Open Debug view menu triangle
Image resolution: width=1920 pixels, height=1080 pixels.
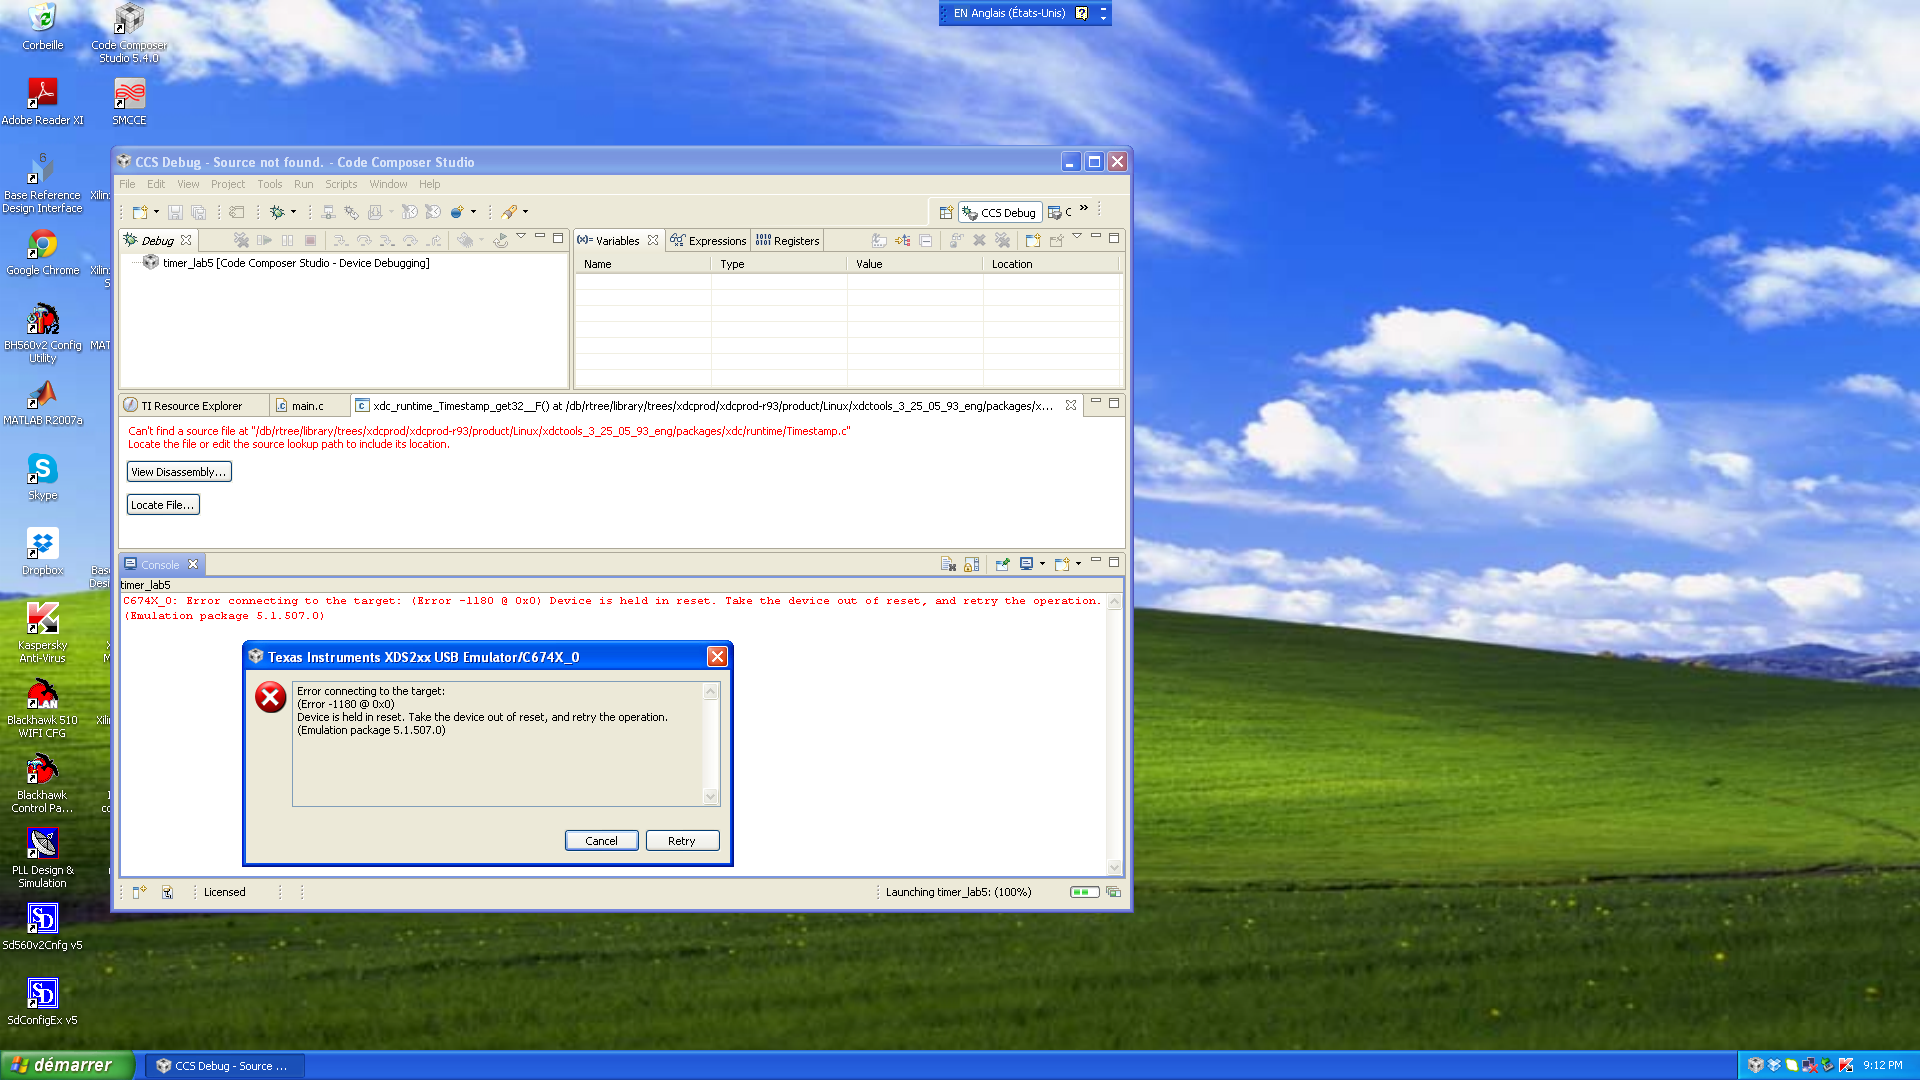coord(521,237)
